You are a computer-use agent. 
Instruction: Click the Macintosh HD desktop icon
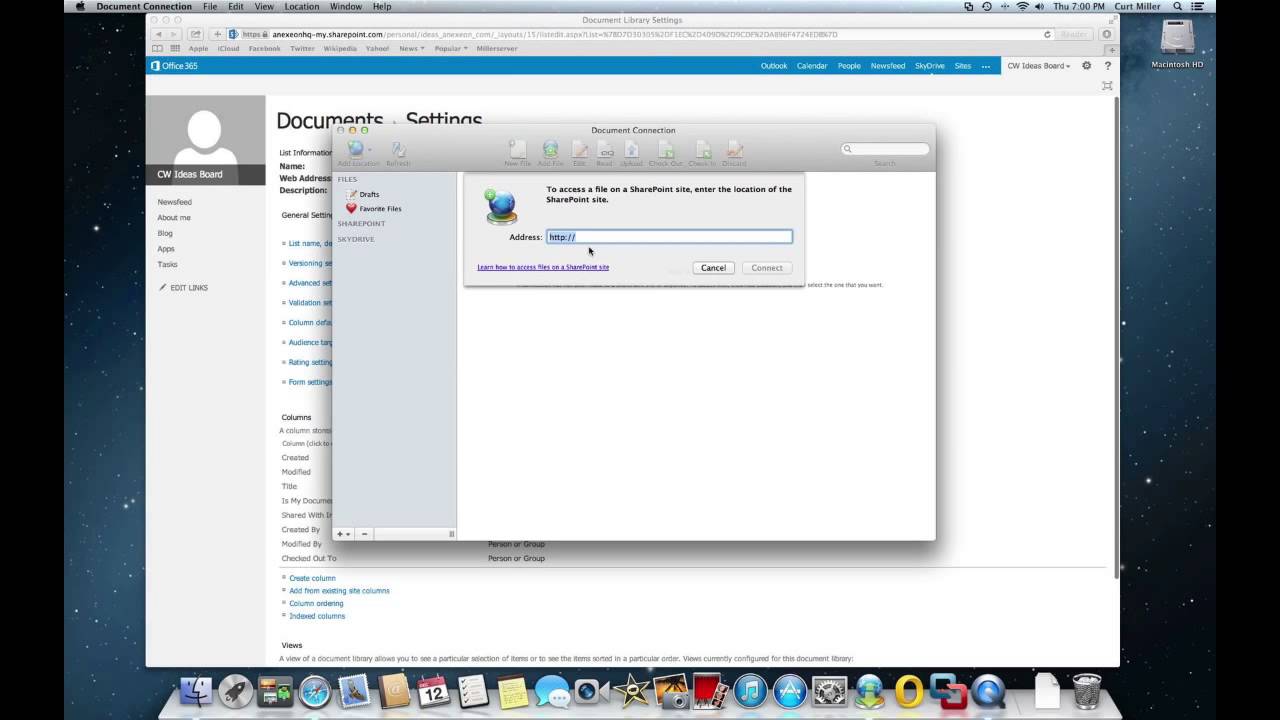click(1177, 40)
